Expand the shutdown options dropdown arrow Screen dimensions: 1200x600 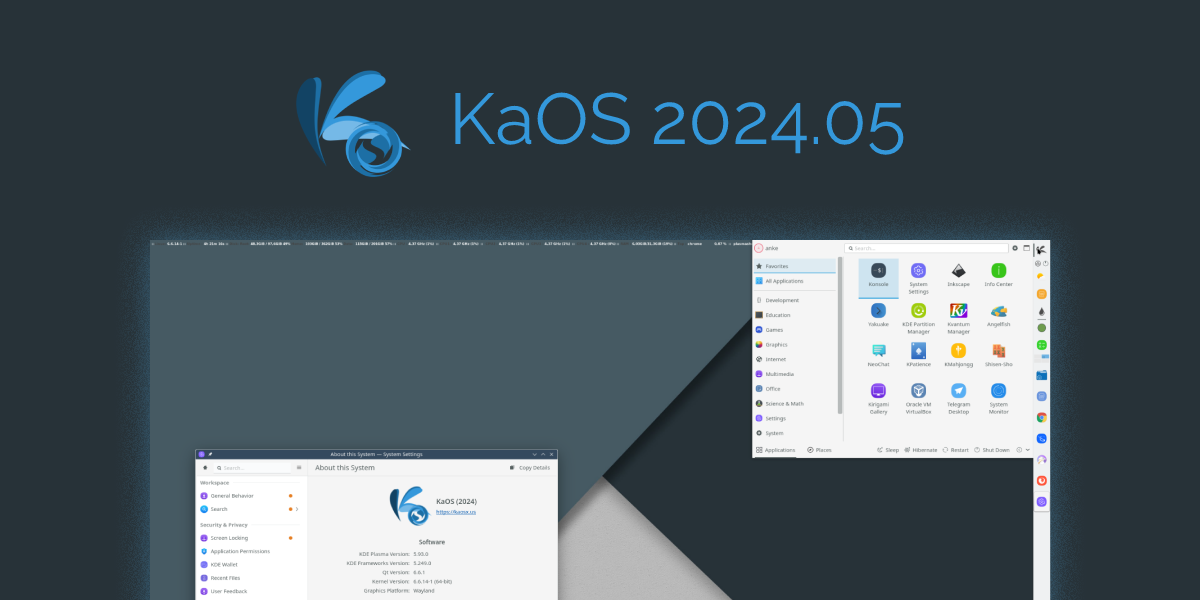tap(1027, 450)
